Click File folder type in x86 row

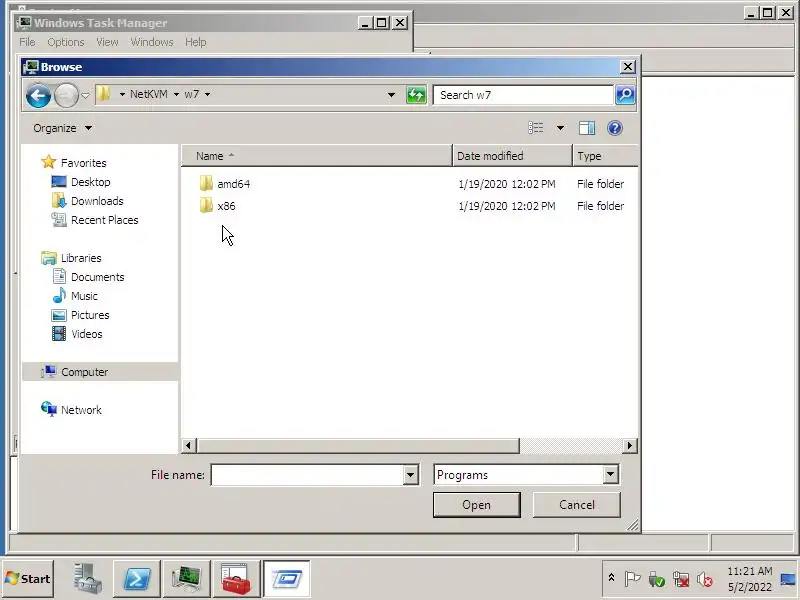click(x=601, y=206)
